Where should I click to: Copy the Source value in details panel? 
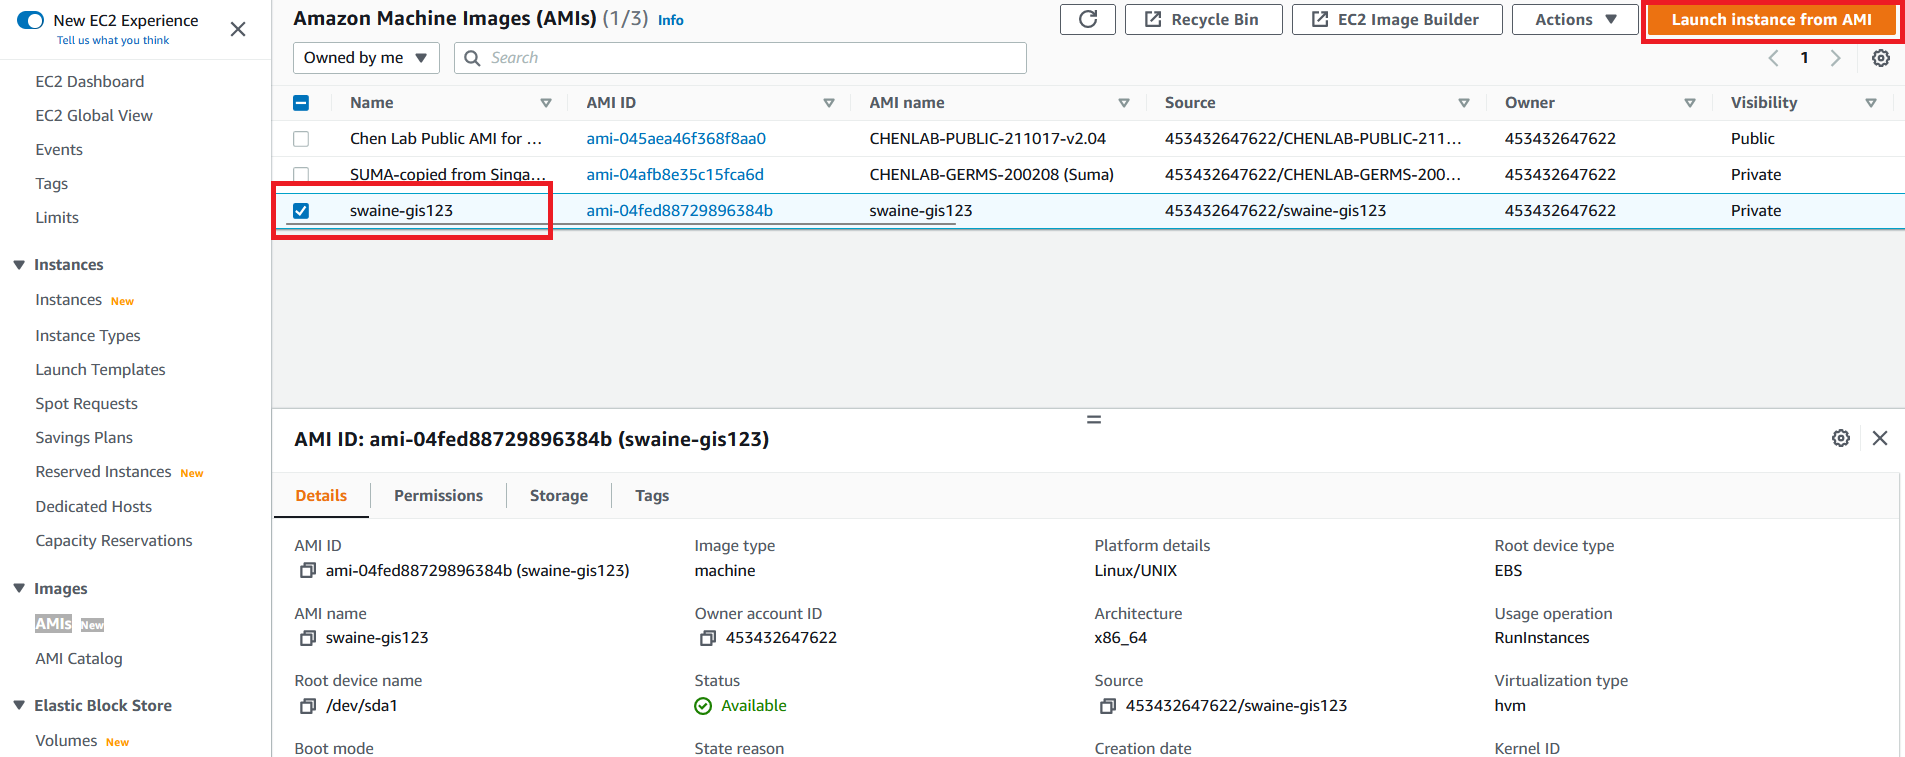(1108, 706)
